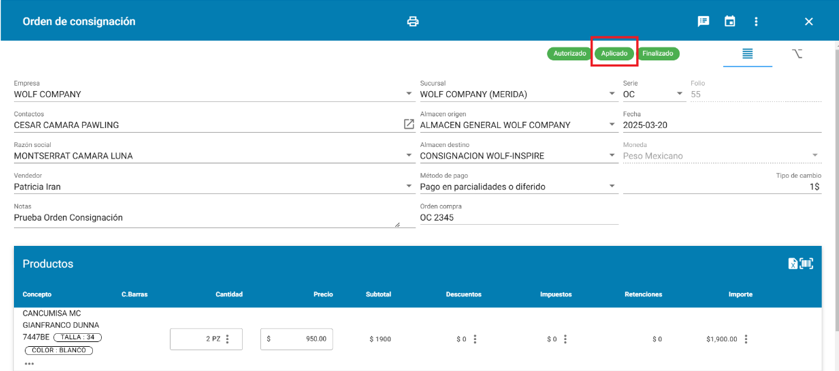Screen dimensions: 839x371
Task: Expand the Almacen origen dropdown
Action: (x=612, y=125)
